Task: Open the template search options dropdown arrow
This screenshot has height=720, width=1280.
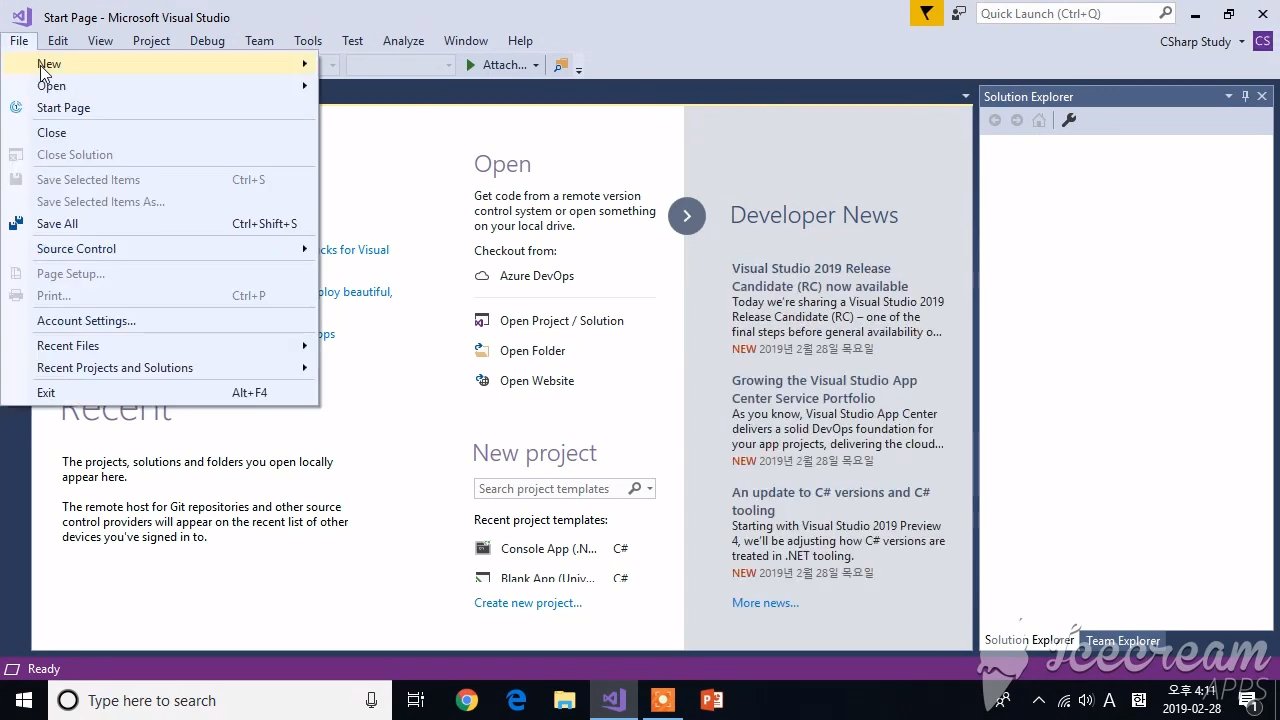Action: coord(650,489)
